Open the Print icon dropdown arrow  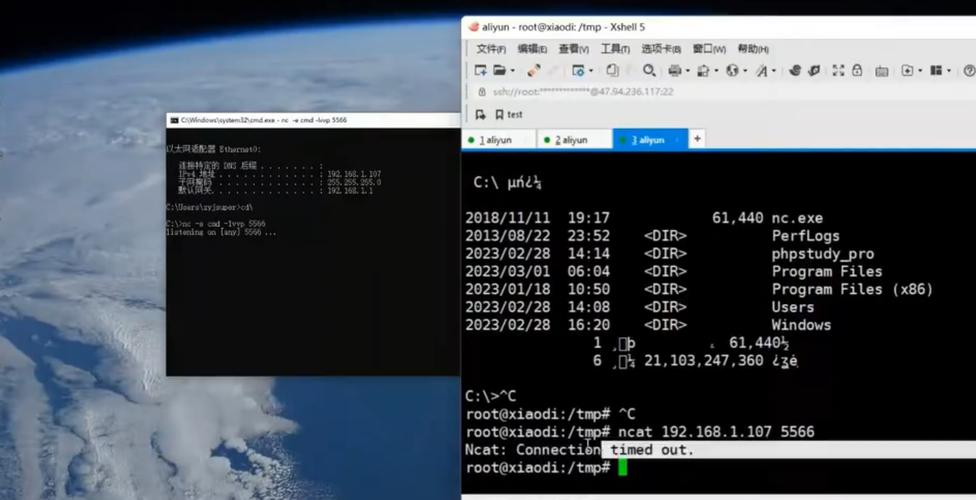click(x=687, y=71)
